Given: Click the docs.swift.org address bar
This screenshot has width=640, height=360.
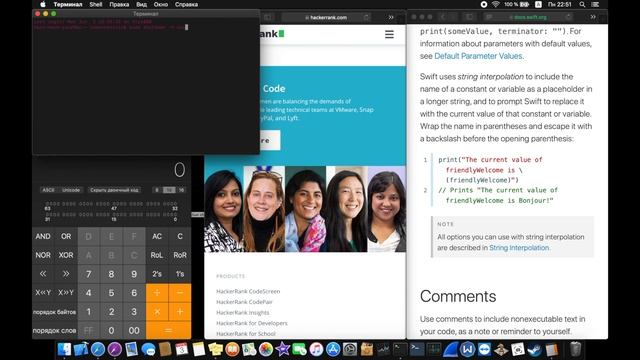Looking at the screenshot, I should point(528,17).
